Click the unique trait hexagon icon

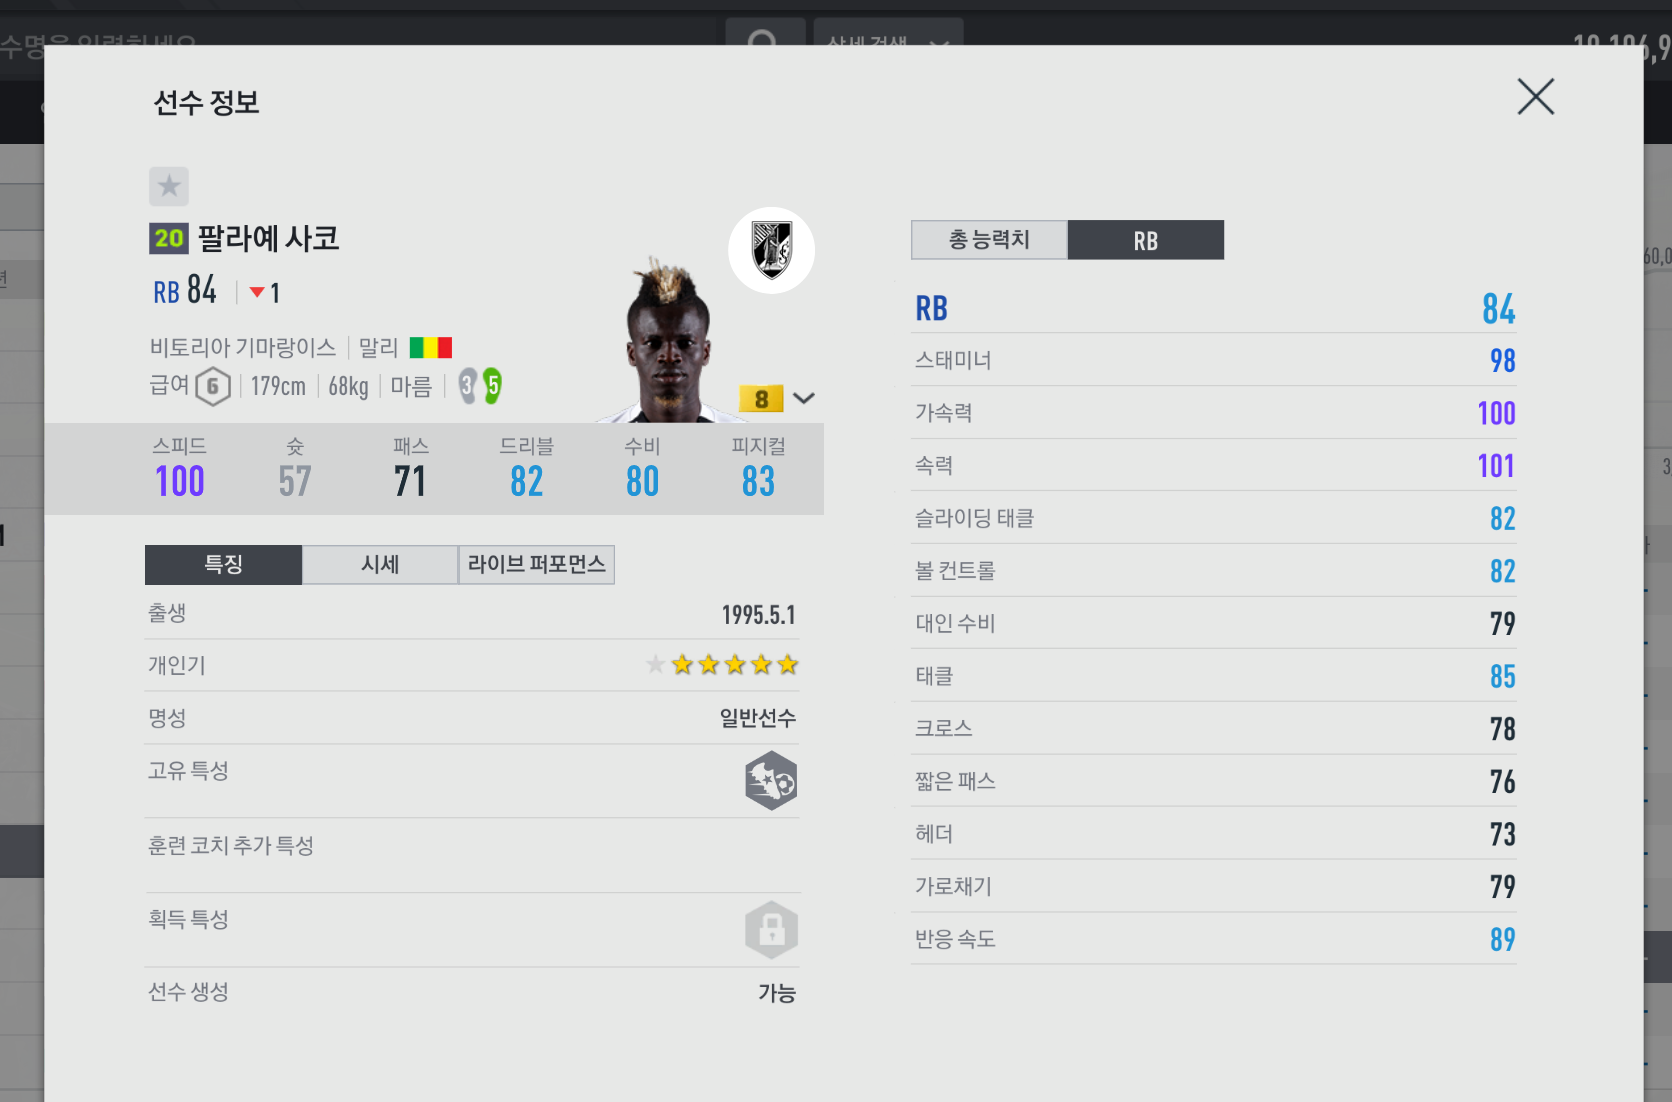pyautogui.click(x=771, y=781)
